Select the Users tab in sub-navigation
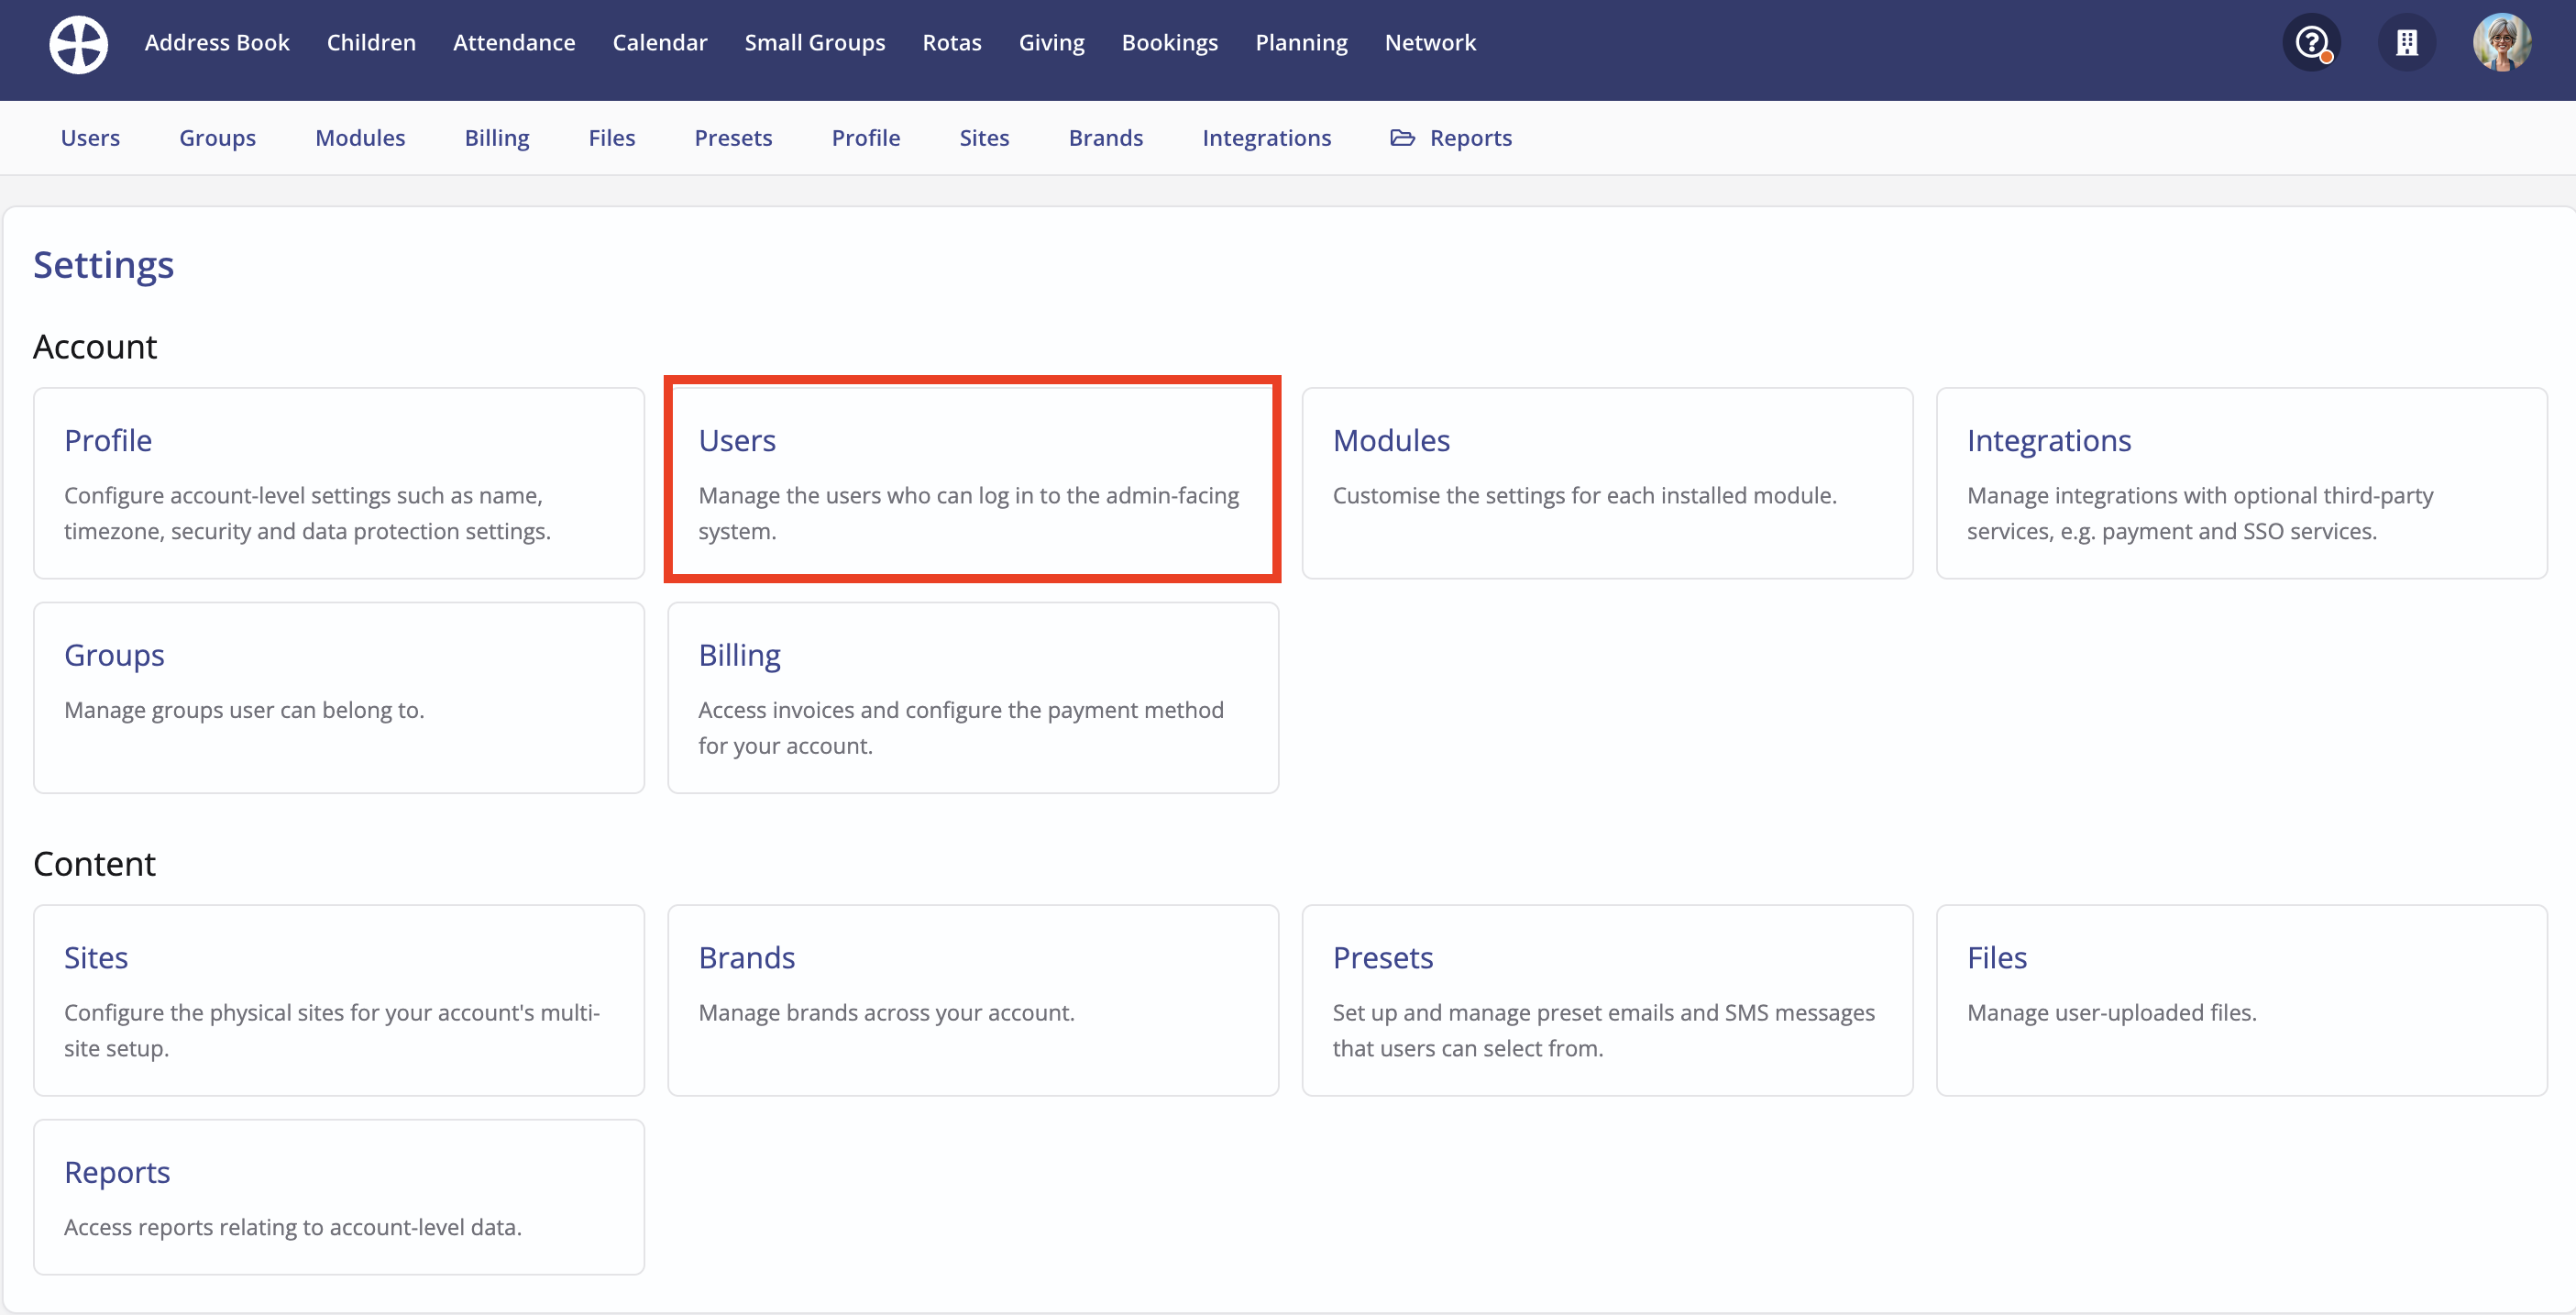The height and width of the screenshot is (1315, 2576). pyautogui.click(x=90, y=138)
